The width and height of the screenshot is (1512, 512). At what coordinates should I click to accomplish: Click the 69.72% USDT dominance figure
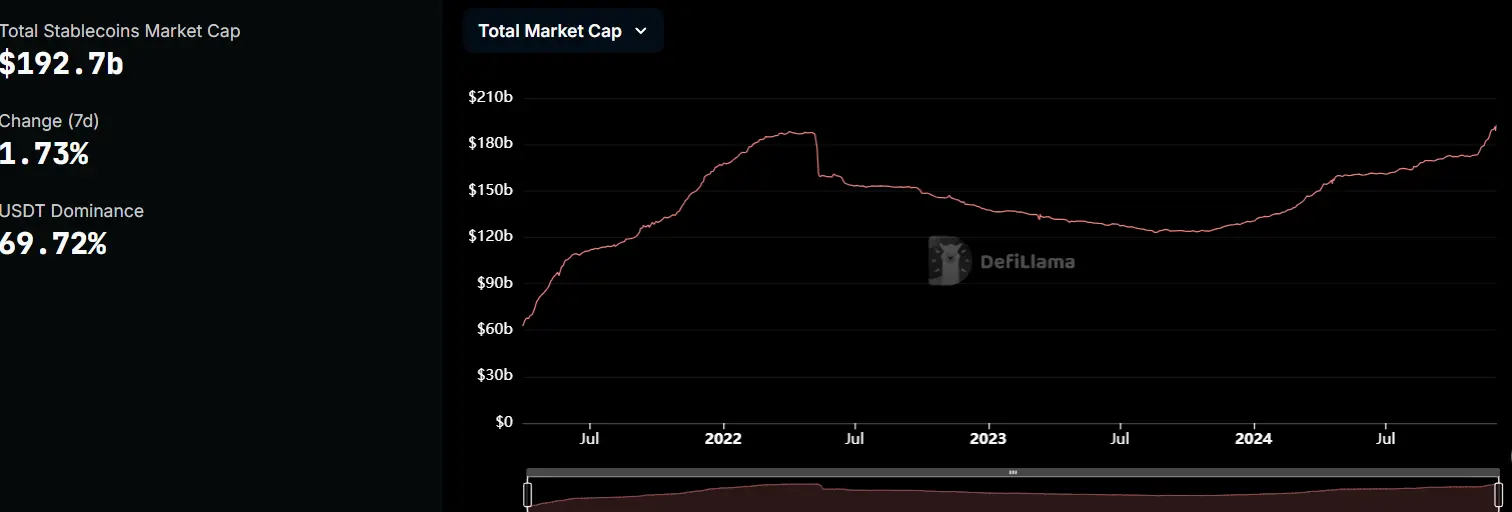pyautogui.click(x=53, y=243)
